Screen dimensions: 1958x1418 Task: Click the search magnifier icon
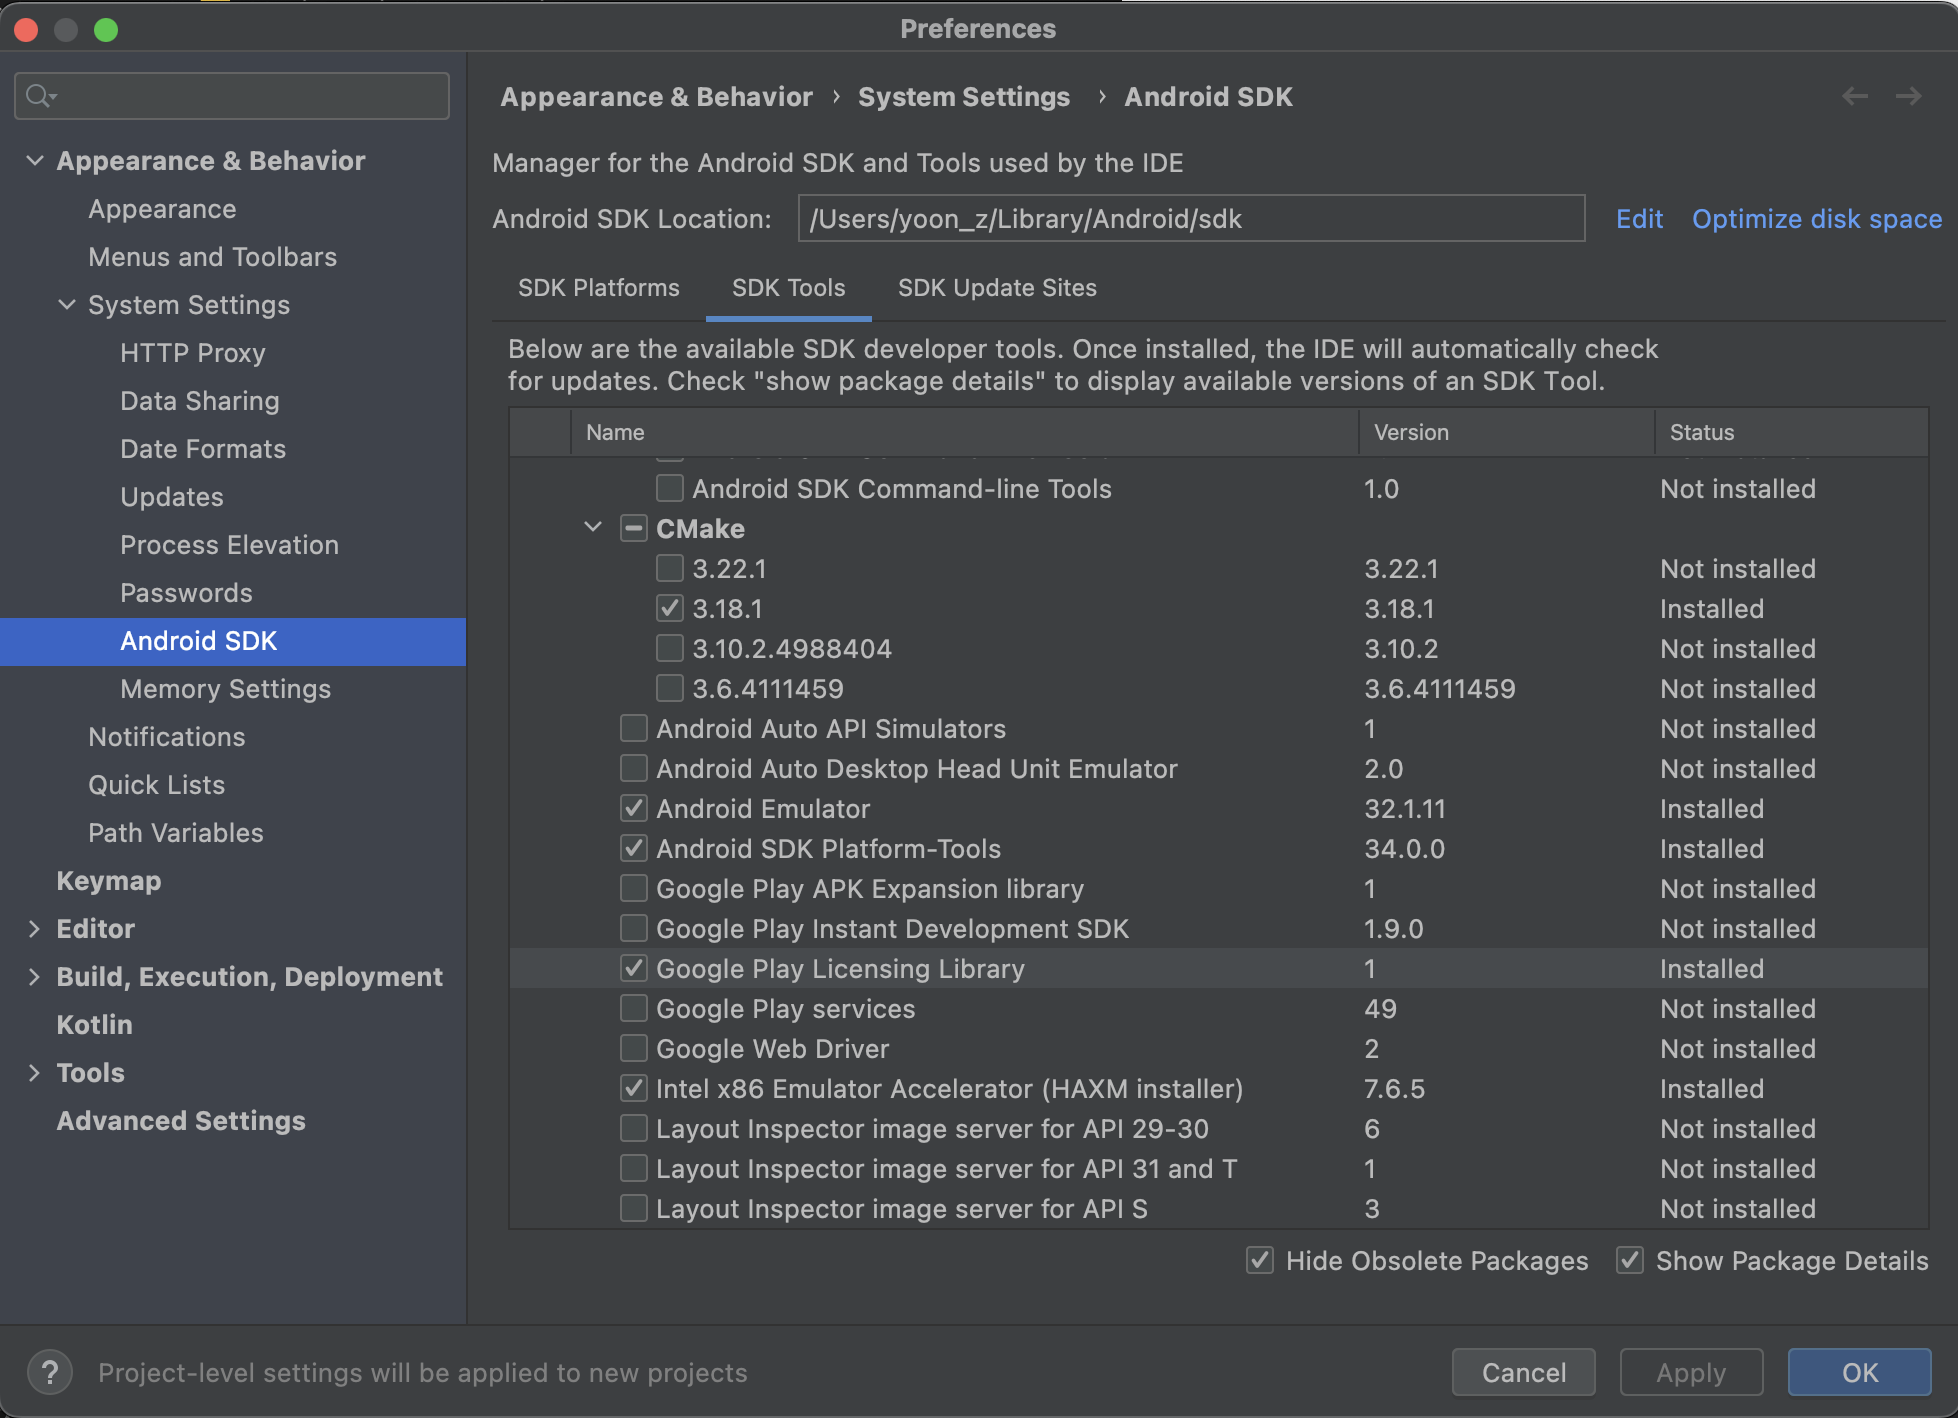point(39,96)
